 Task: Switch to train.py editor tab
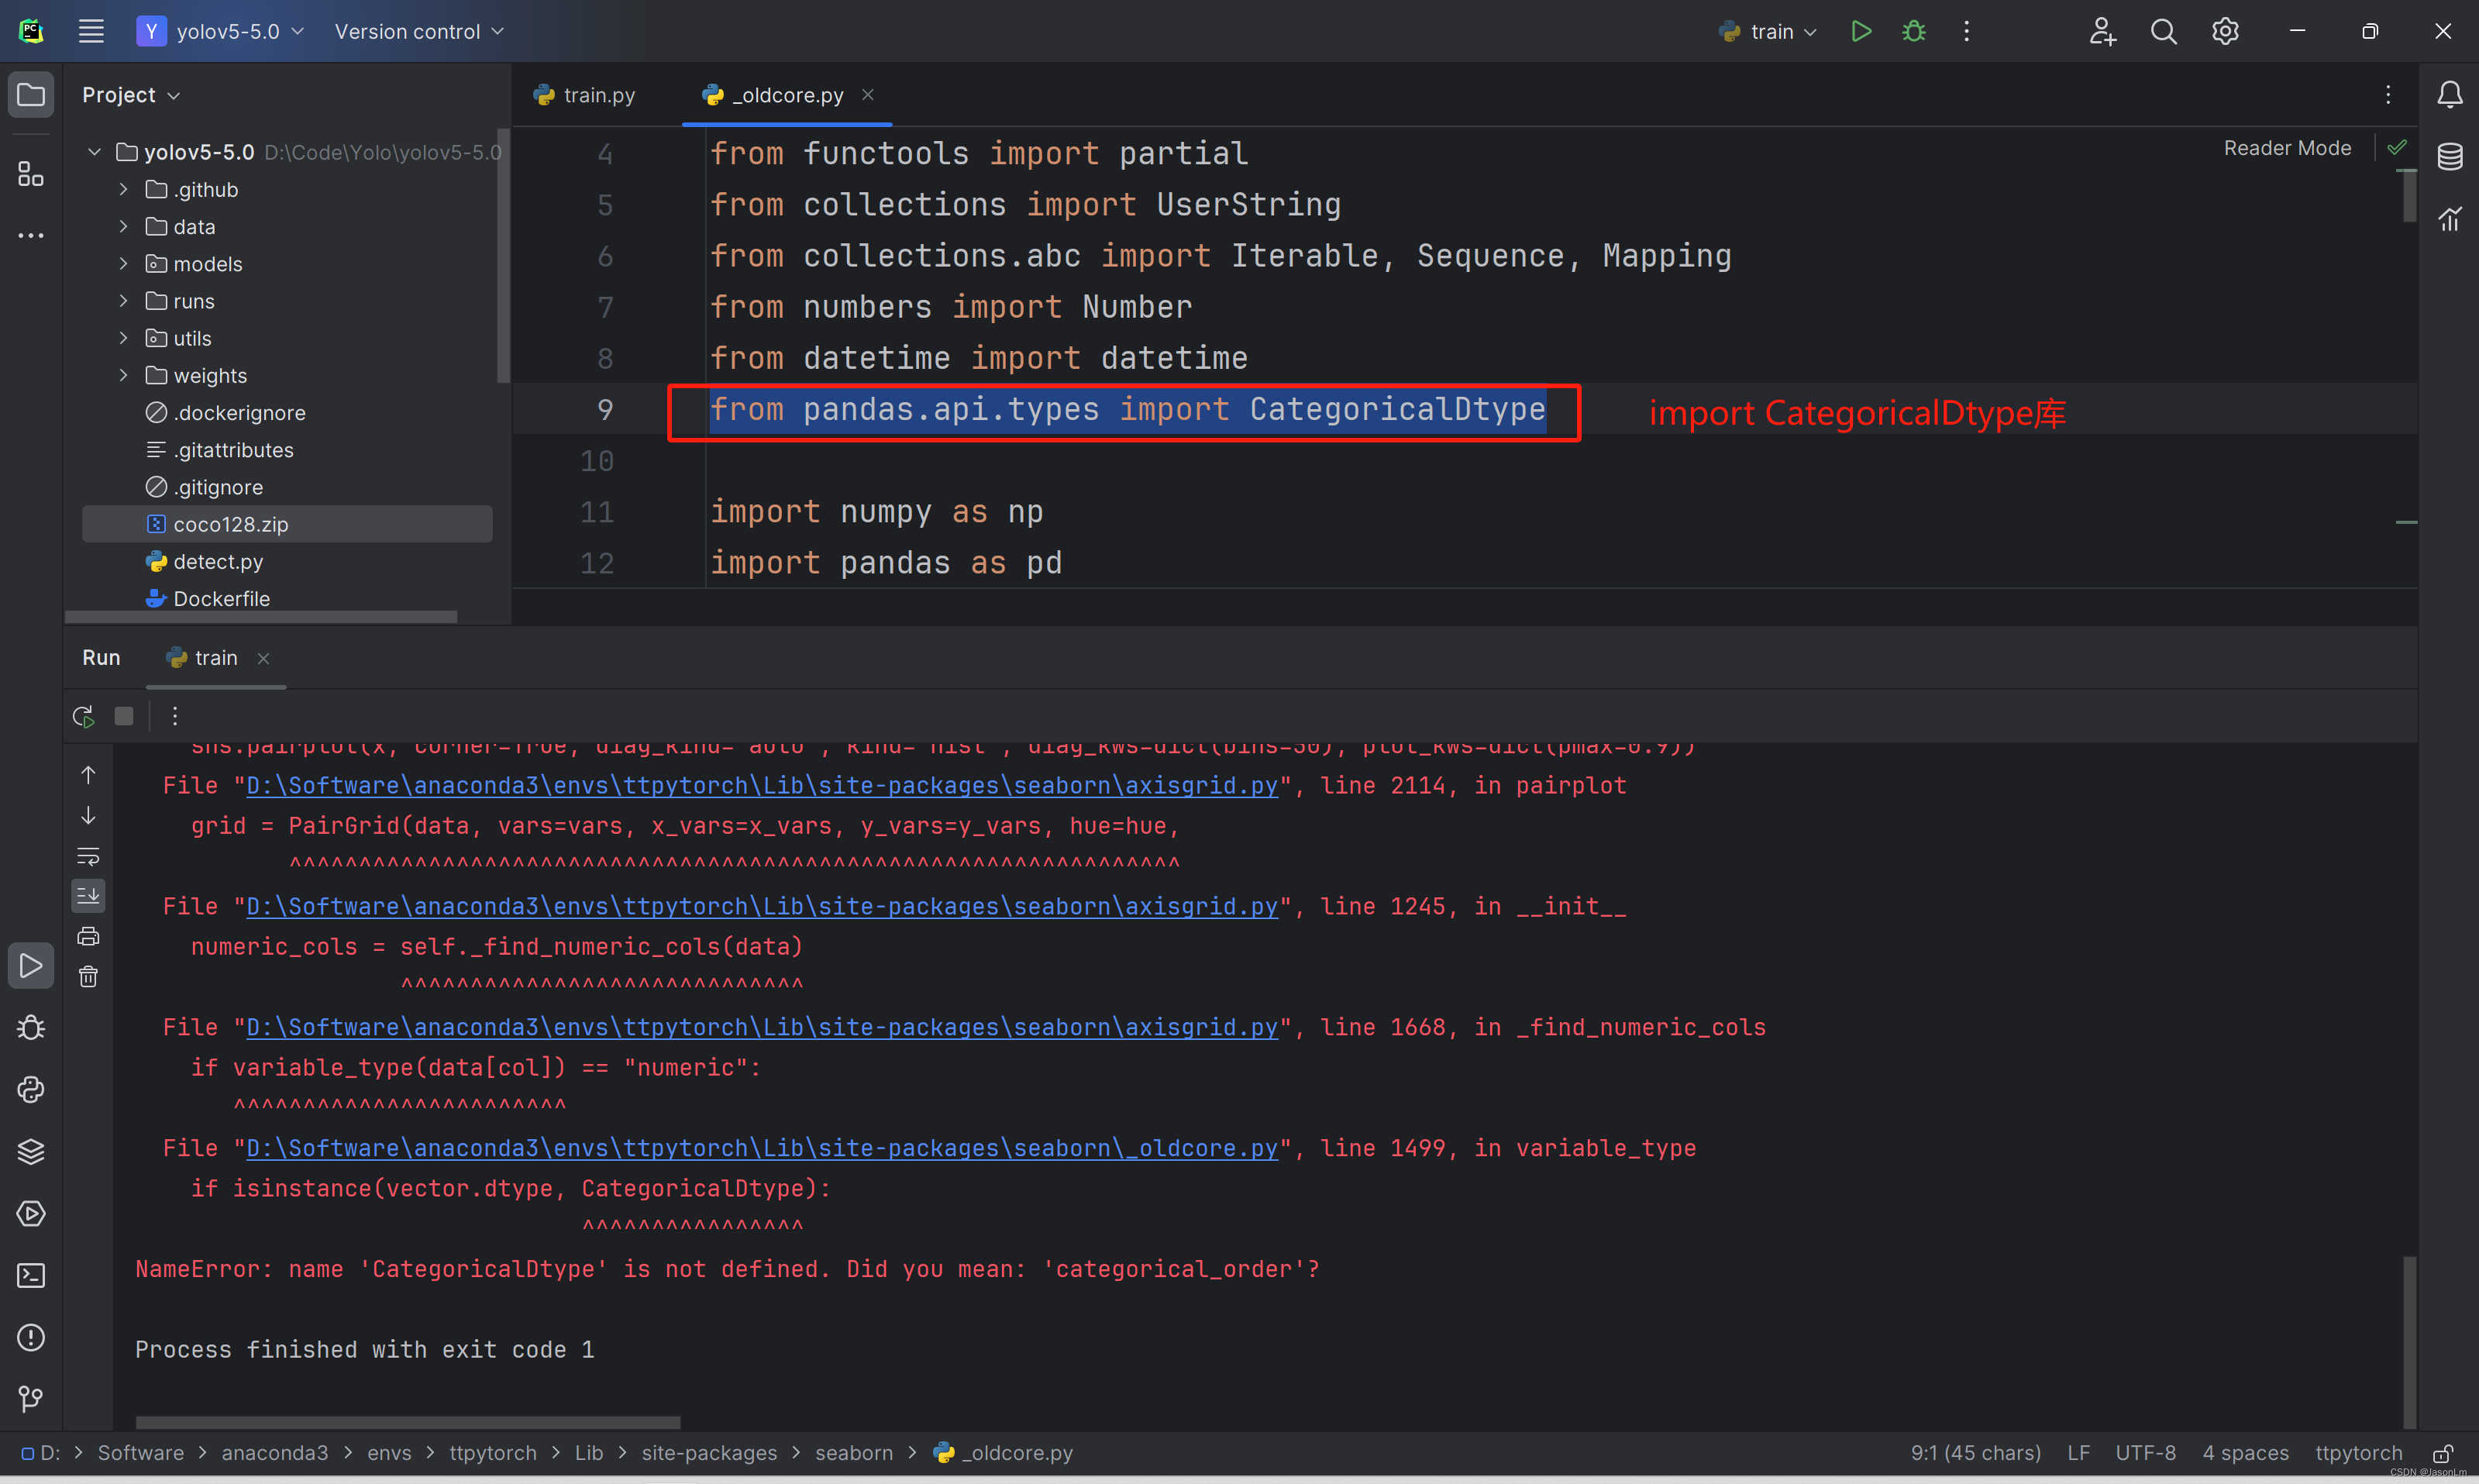pos(585,95)
